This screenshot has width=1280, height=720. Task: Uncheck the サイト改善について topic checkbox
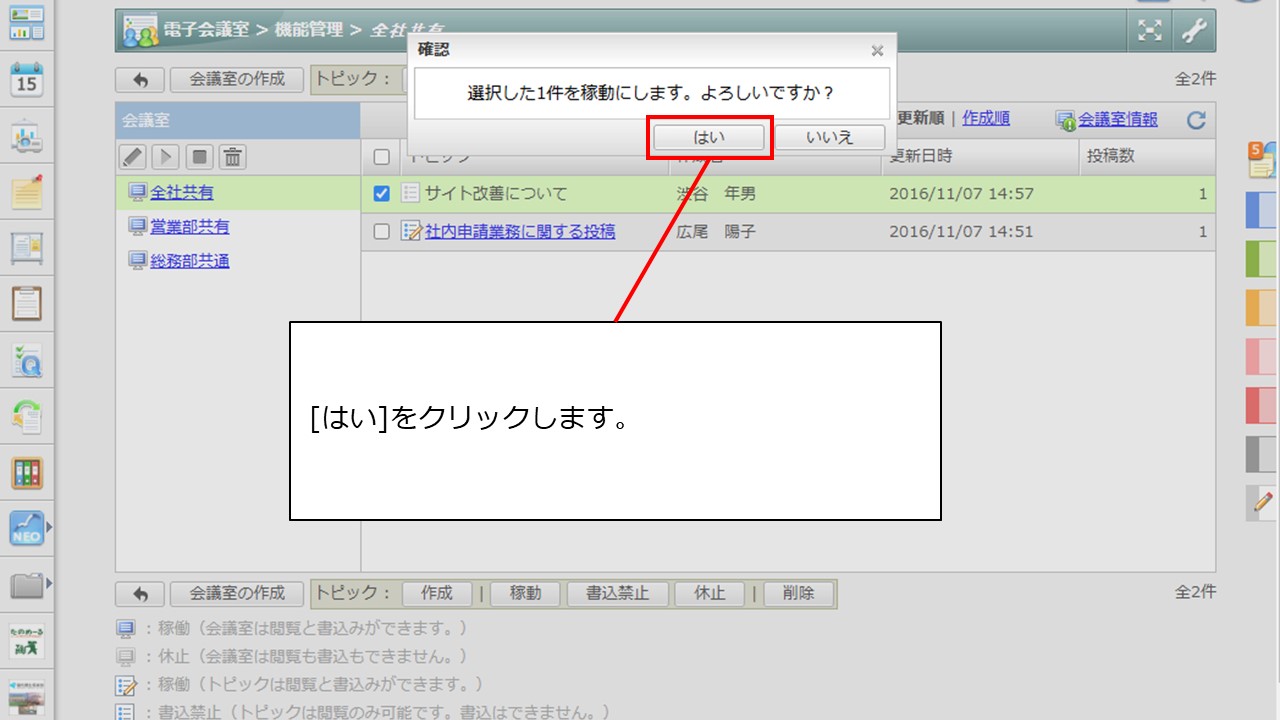[x=381, y=194]
